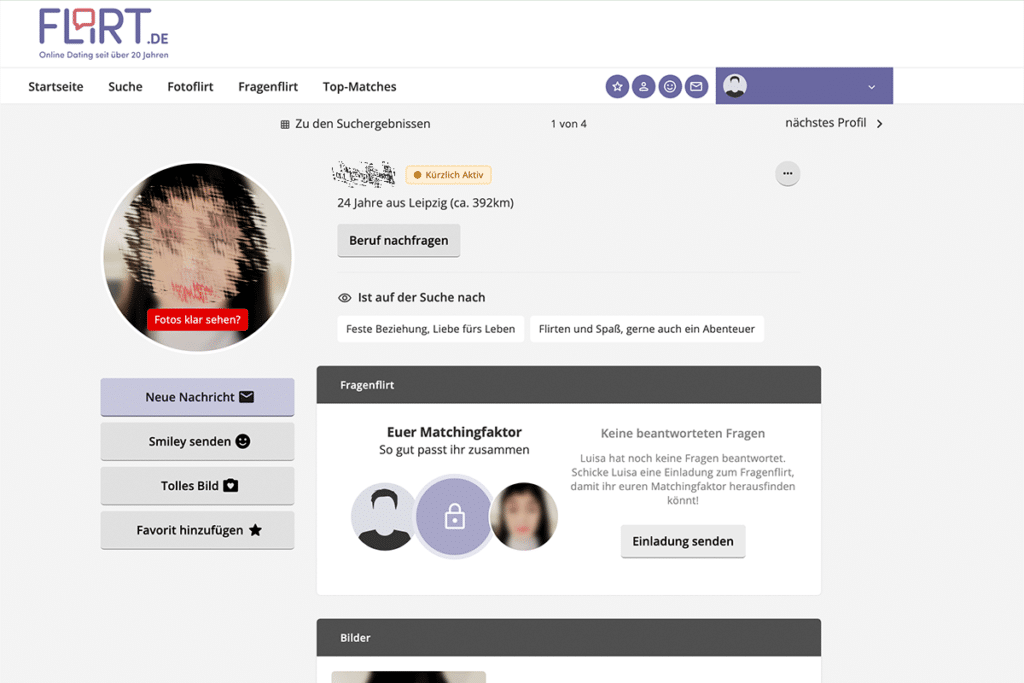
Task: Check messages using the envelope icon
Action: [696, 86]
